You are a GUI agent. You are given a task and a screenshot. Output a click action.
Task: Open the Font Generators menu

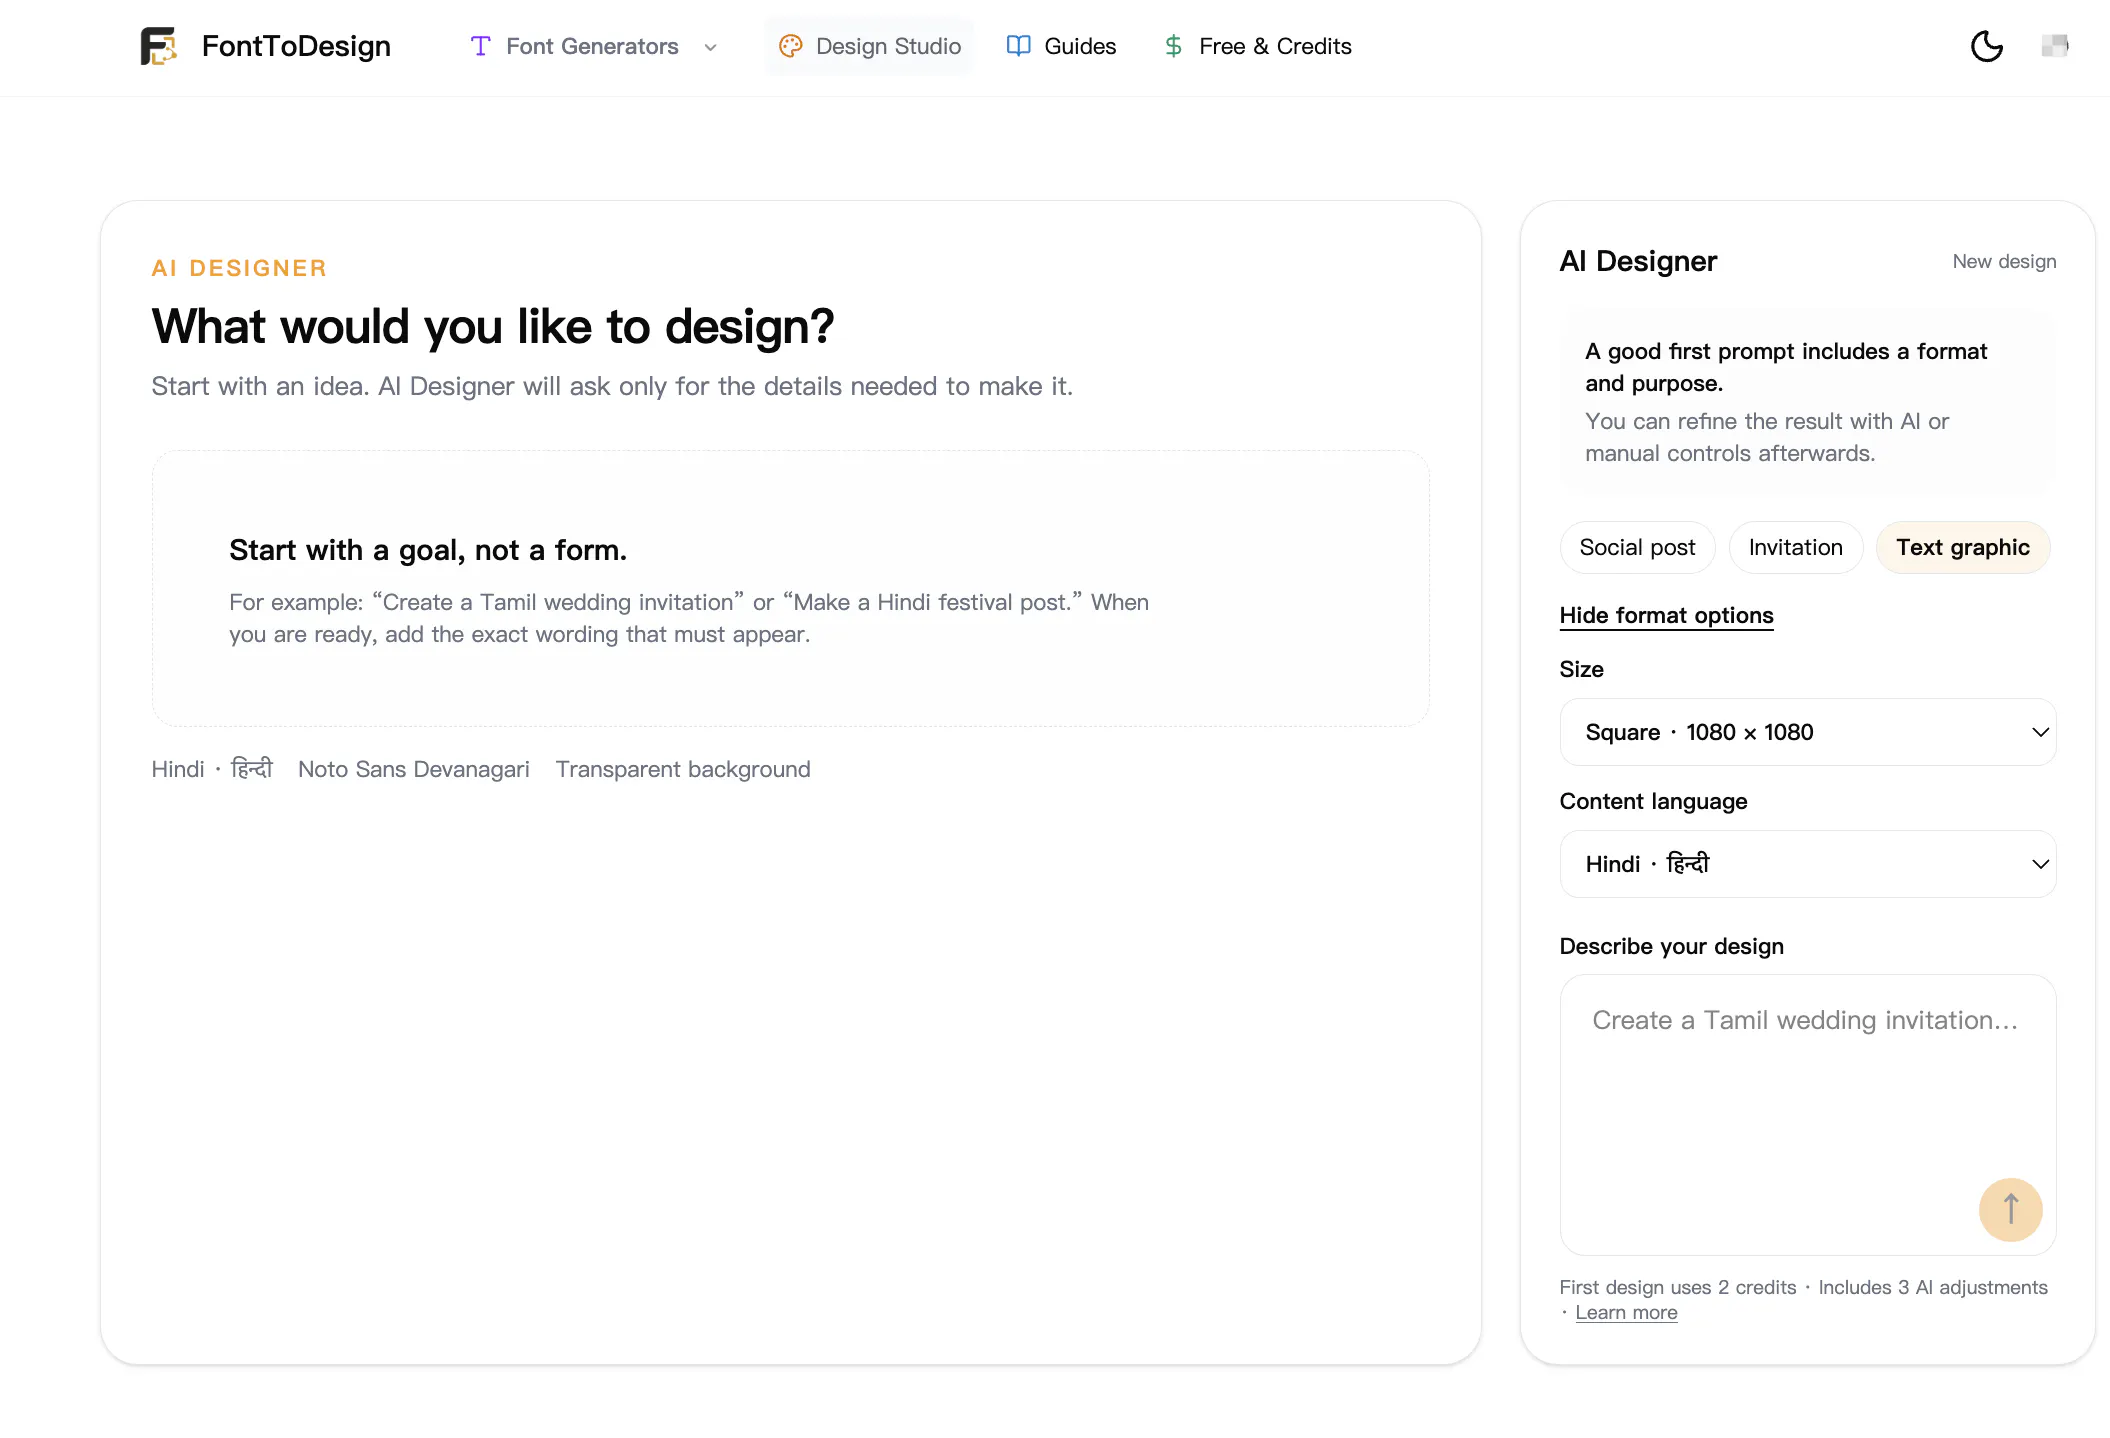point(593,46)
